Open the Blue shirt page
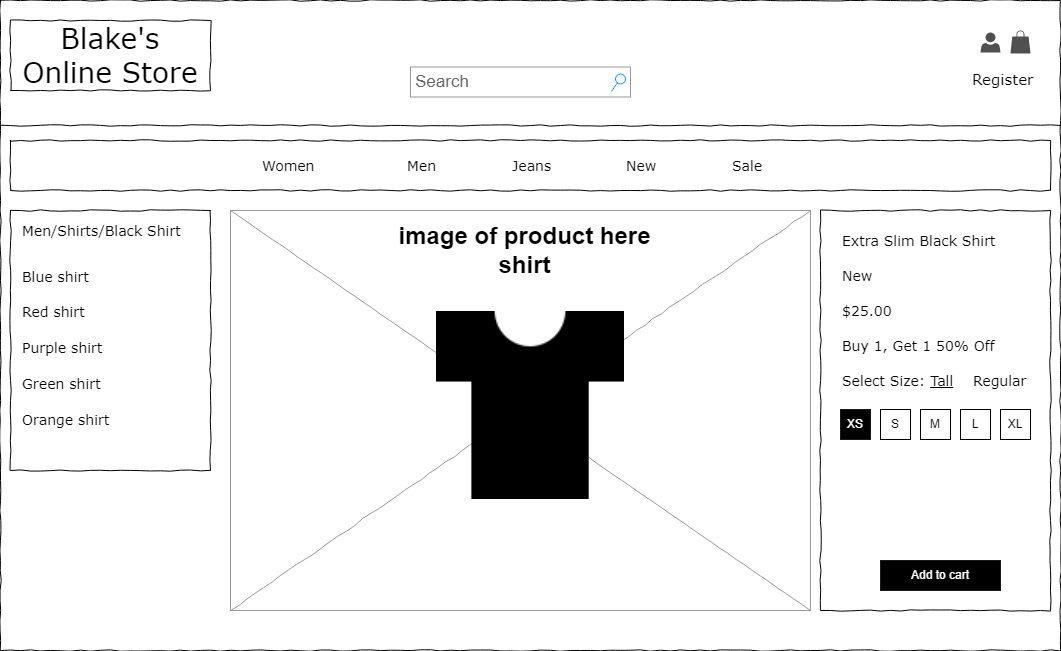Image resolution: width=1061 pixels, height=651 pixels. coord(55,277)
